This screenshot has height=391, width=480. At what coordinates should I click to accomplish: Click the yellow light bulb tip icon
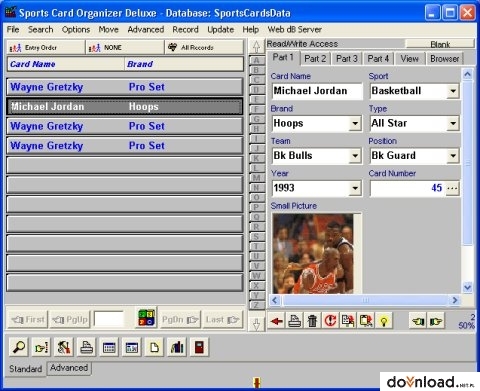coord(384,321)
